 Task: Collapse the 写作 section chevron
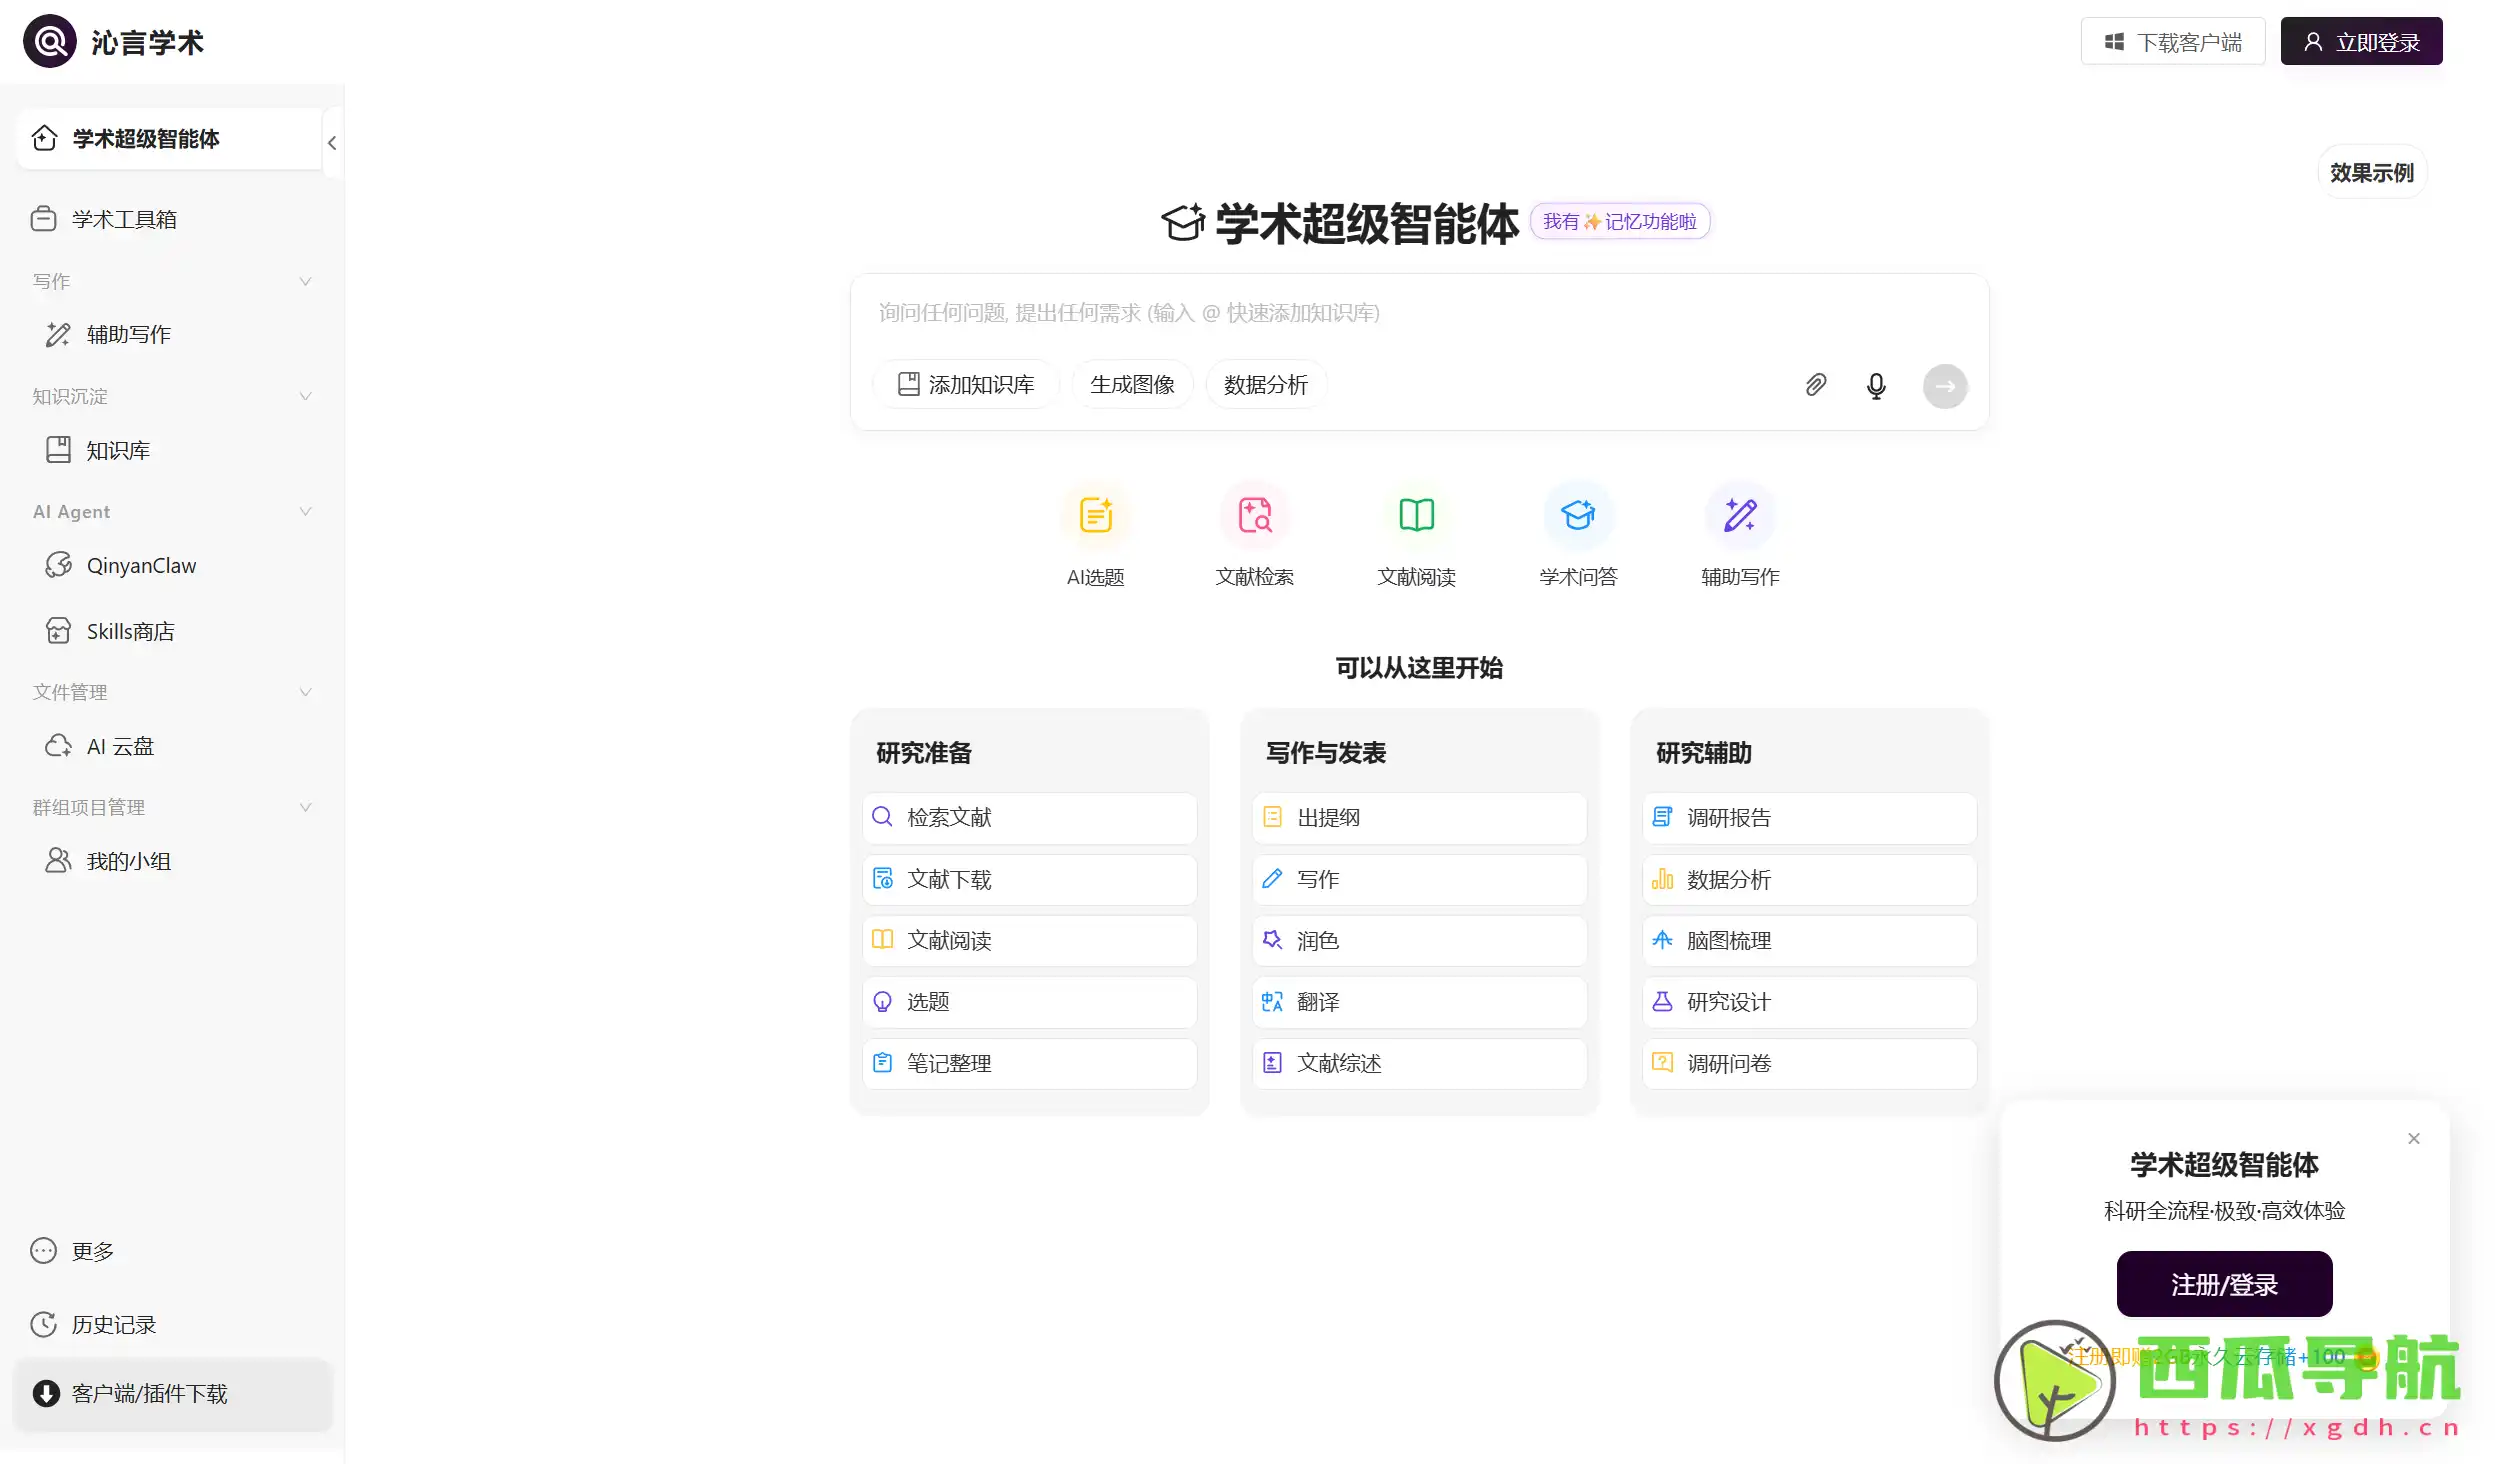click(305, 281)
